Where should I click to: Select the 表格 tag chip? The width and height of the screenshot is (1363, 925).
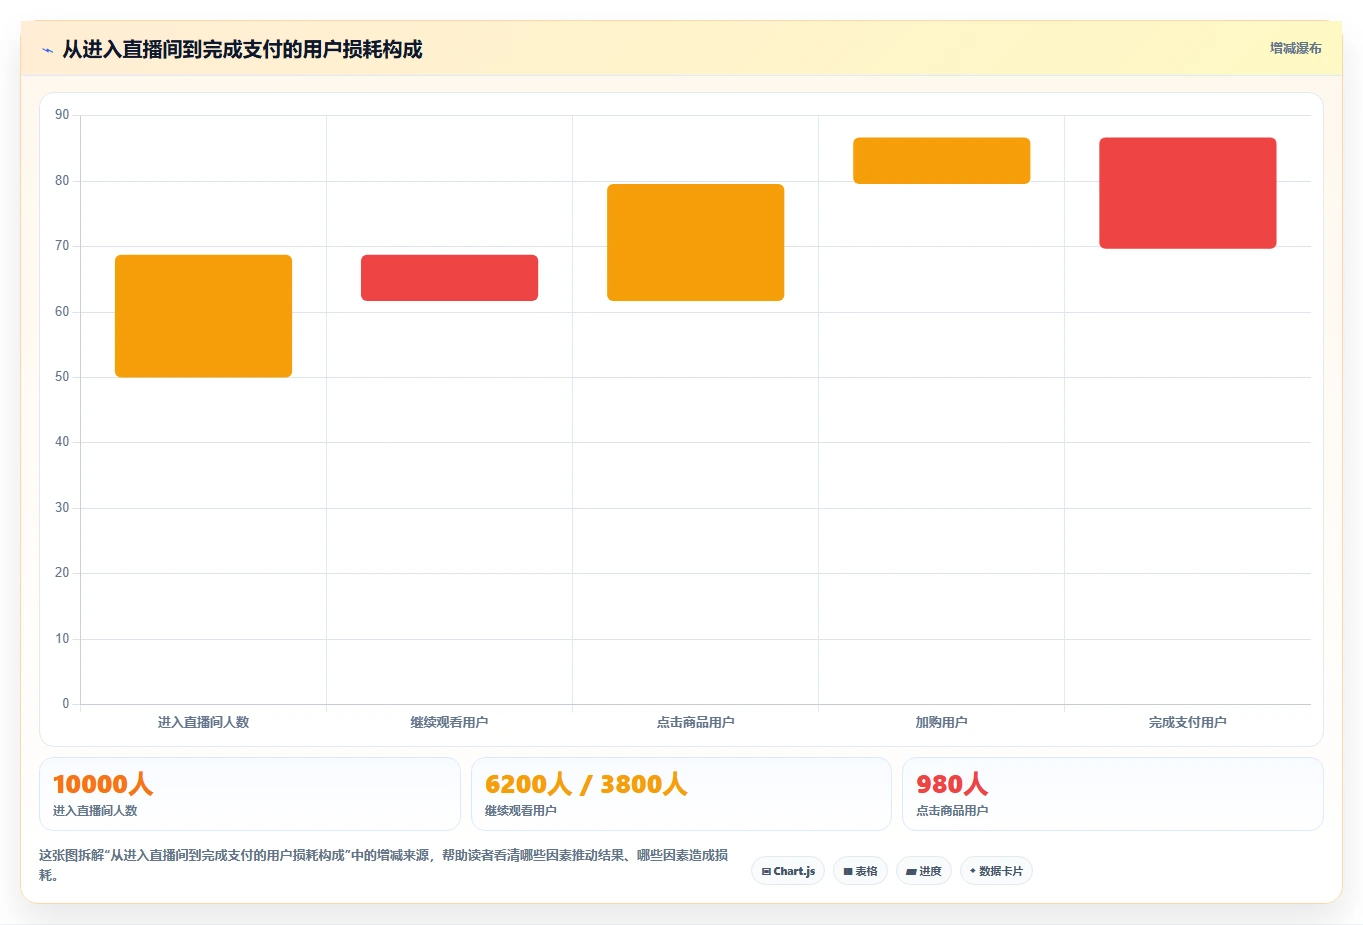860,871
